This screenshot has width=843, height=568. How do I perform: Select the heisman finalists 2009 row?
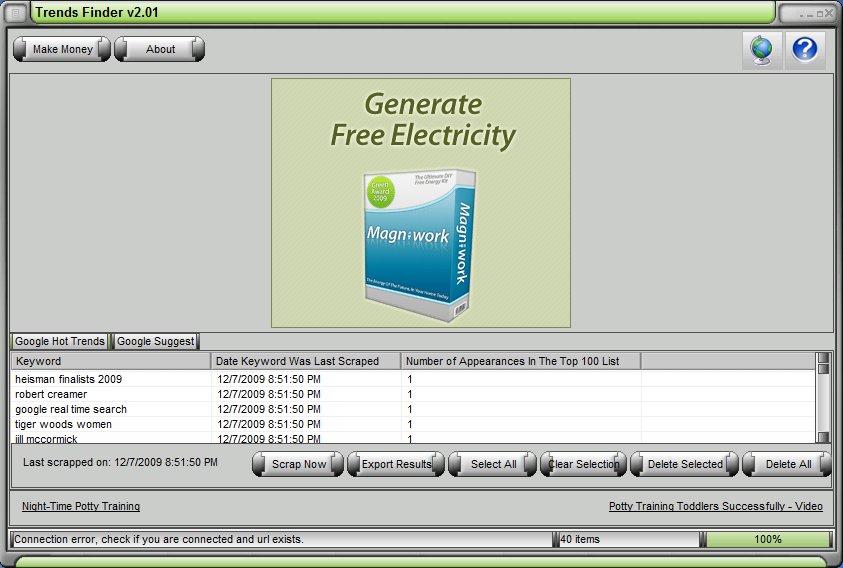point(413,379)
